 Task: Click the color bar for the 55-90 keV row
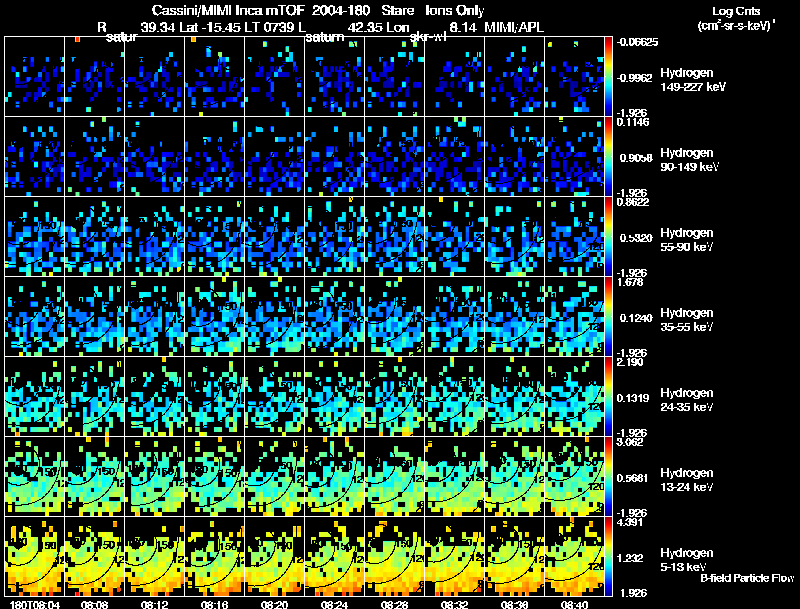(x=608, y=237)
